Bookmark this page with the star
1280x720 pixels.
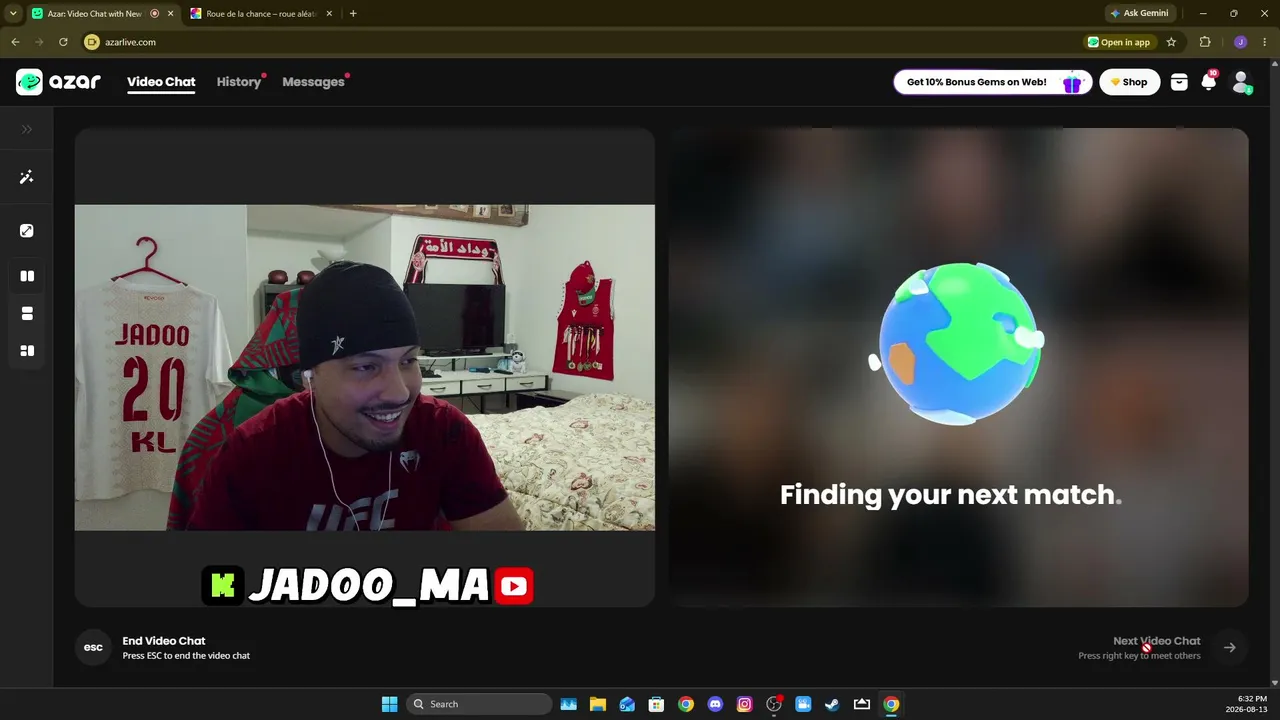tap(1171, 42)
